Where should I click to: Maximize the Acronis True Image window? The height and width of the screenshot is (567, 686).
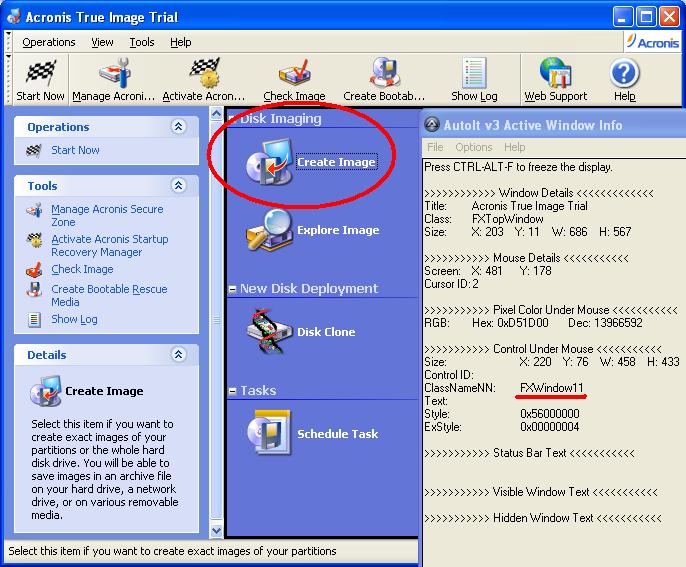coord(646,17)
